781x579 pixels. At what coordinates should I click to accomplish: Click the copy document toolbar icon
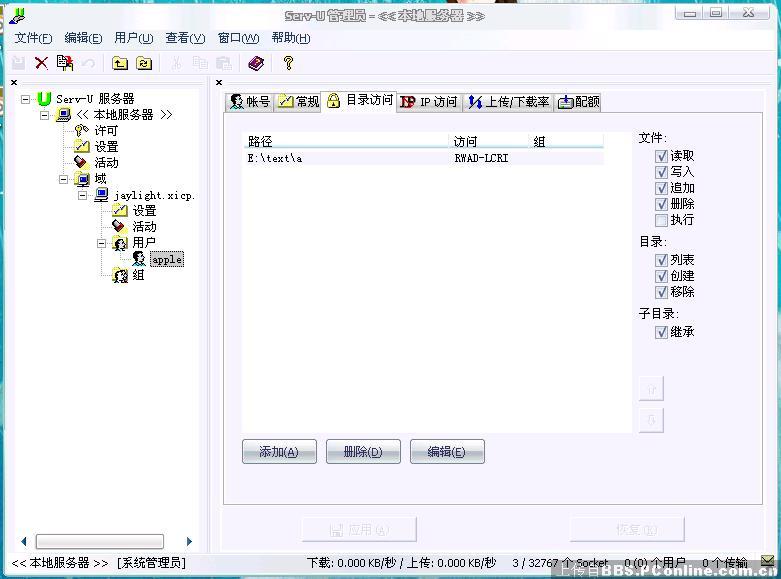[x=65, y=63]
